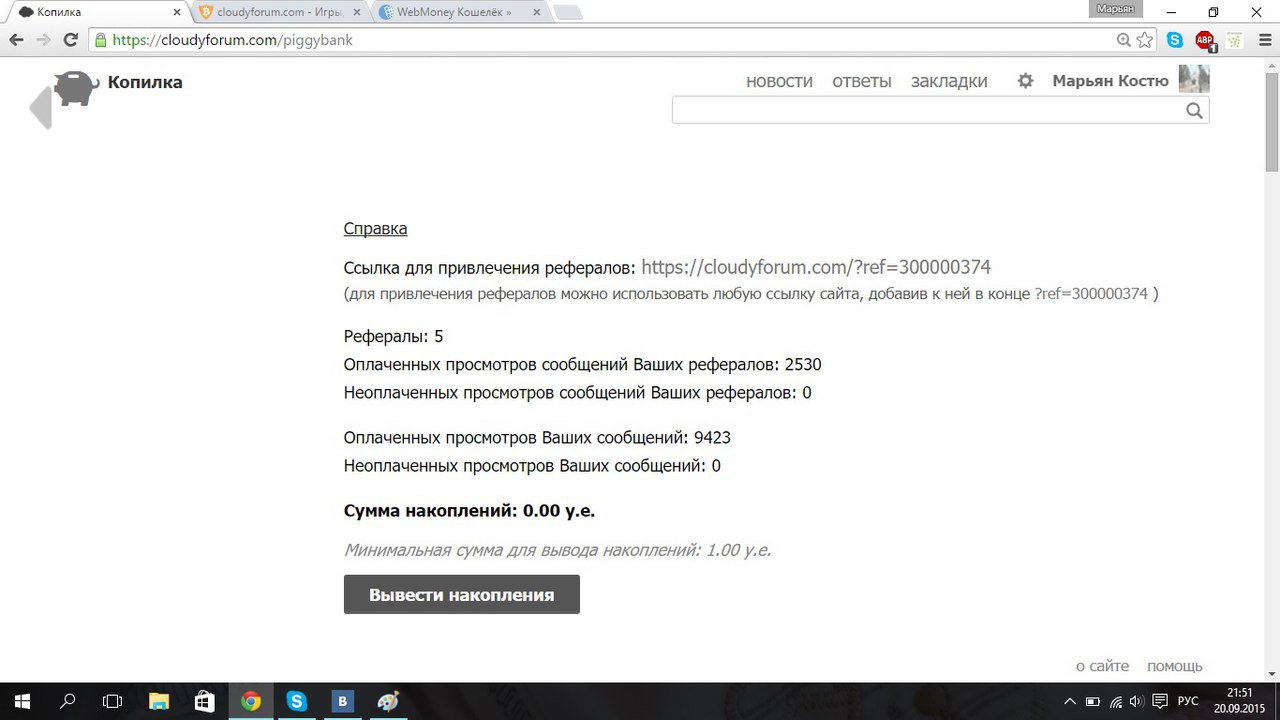The width and height of the screenshot is (1280, 720).
Task: Click the gray back arrow icon
Action: 41,108
